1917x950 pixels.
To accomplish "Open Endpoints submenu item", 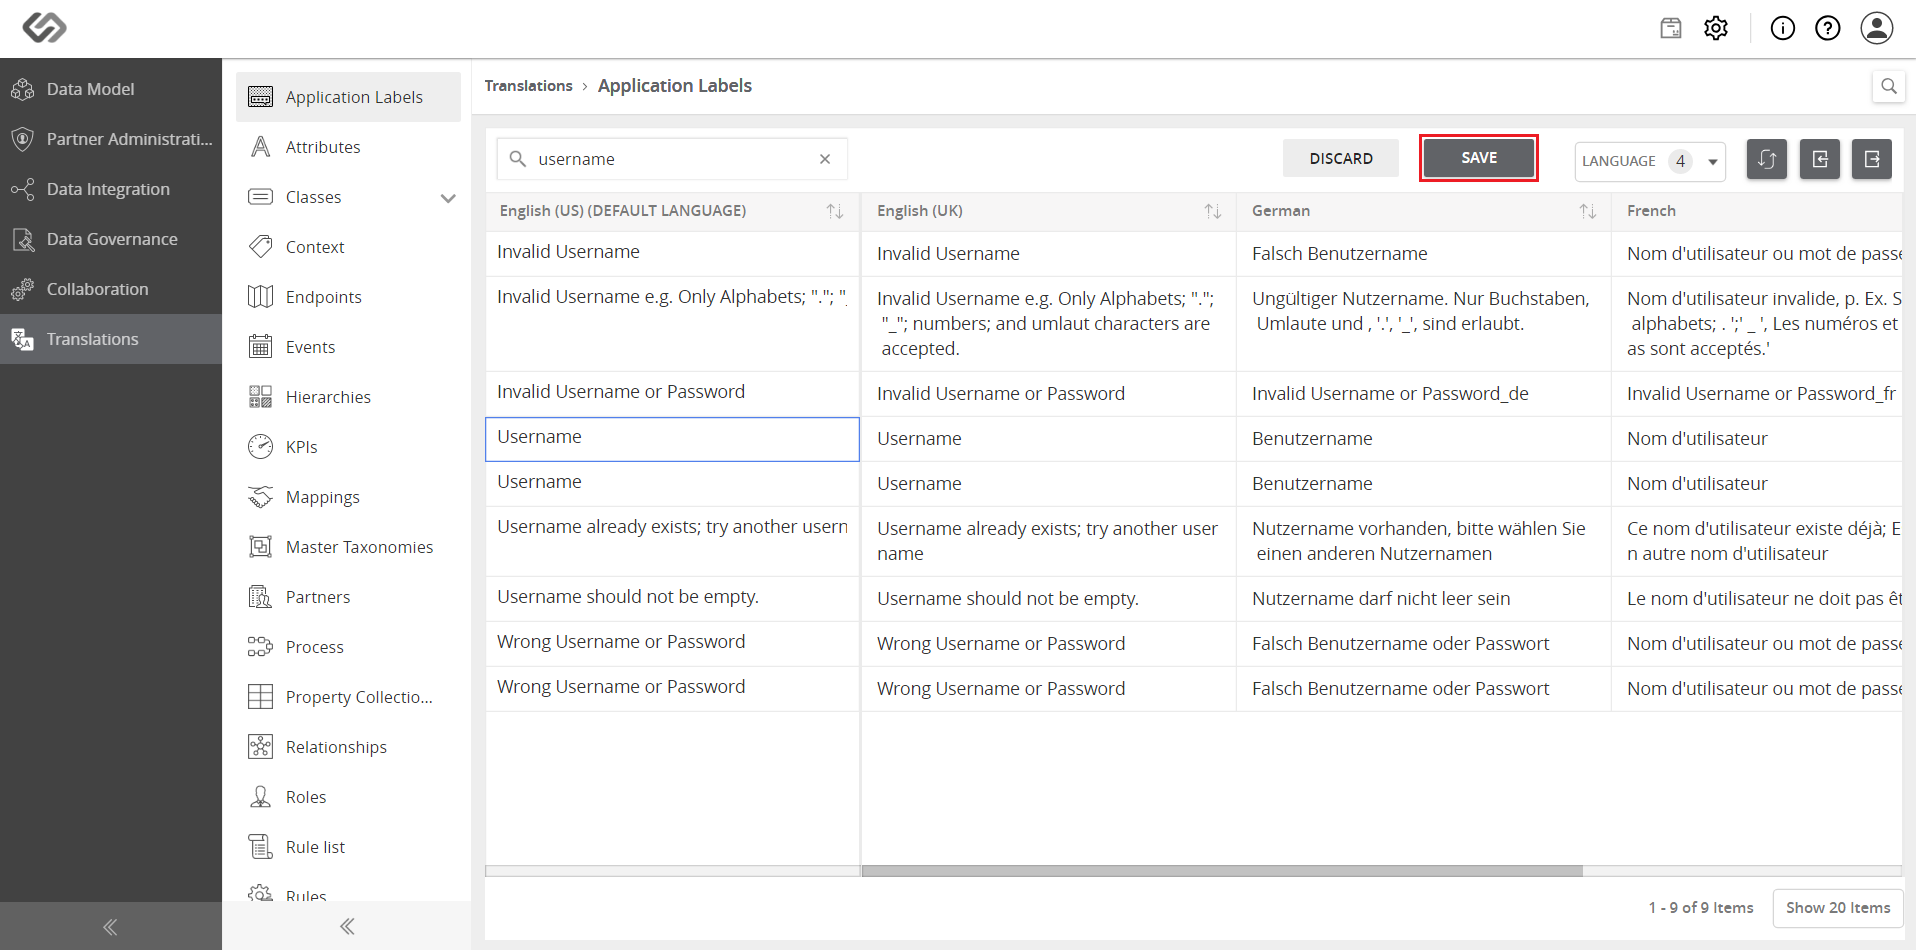I will pos(348,297).
